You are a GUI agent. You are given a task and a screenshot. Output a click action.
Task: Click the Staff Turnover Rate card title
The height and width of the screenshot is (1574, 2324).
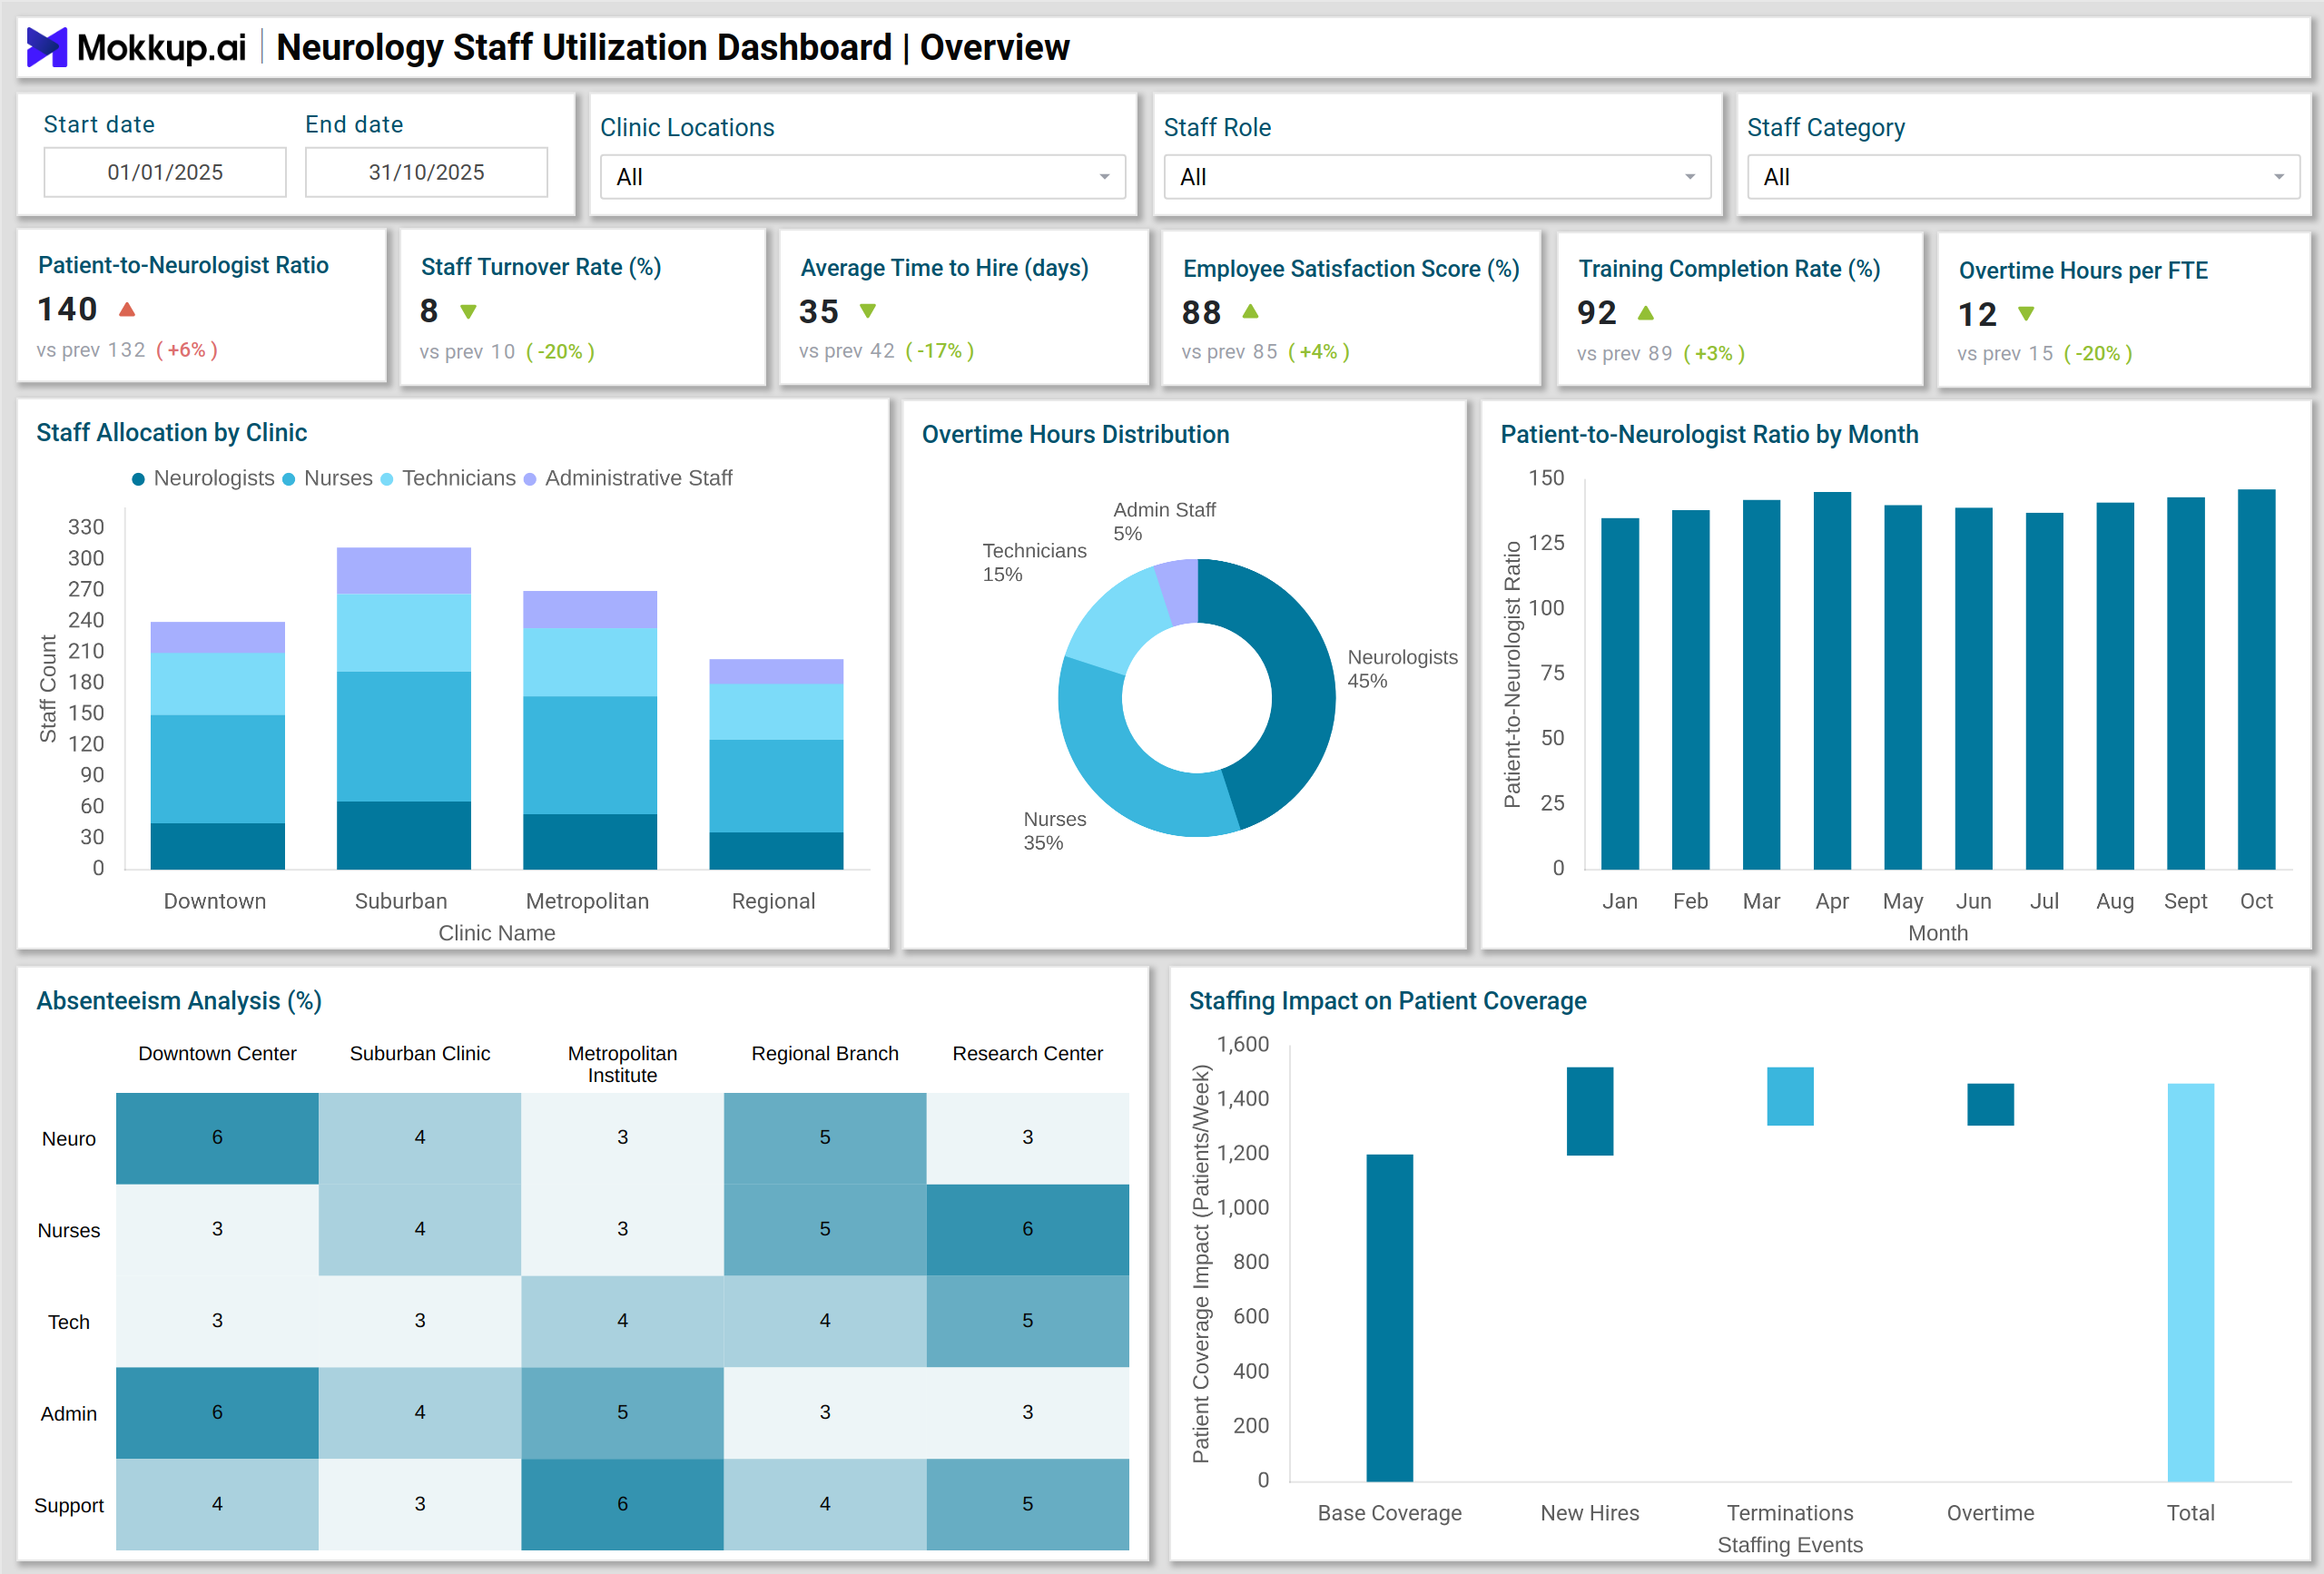click(541, 267)
